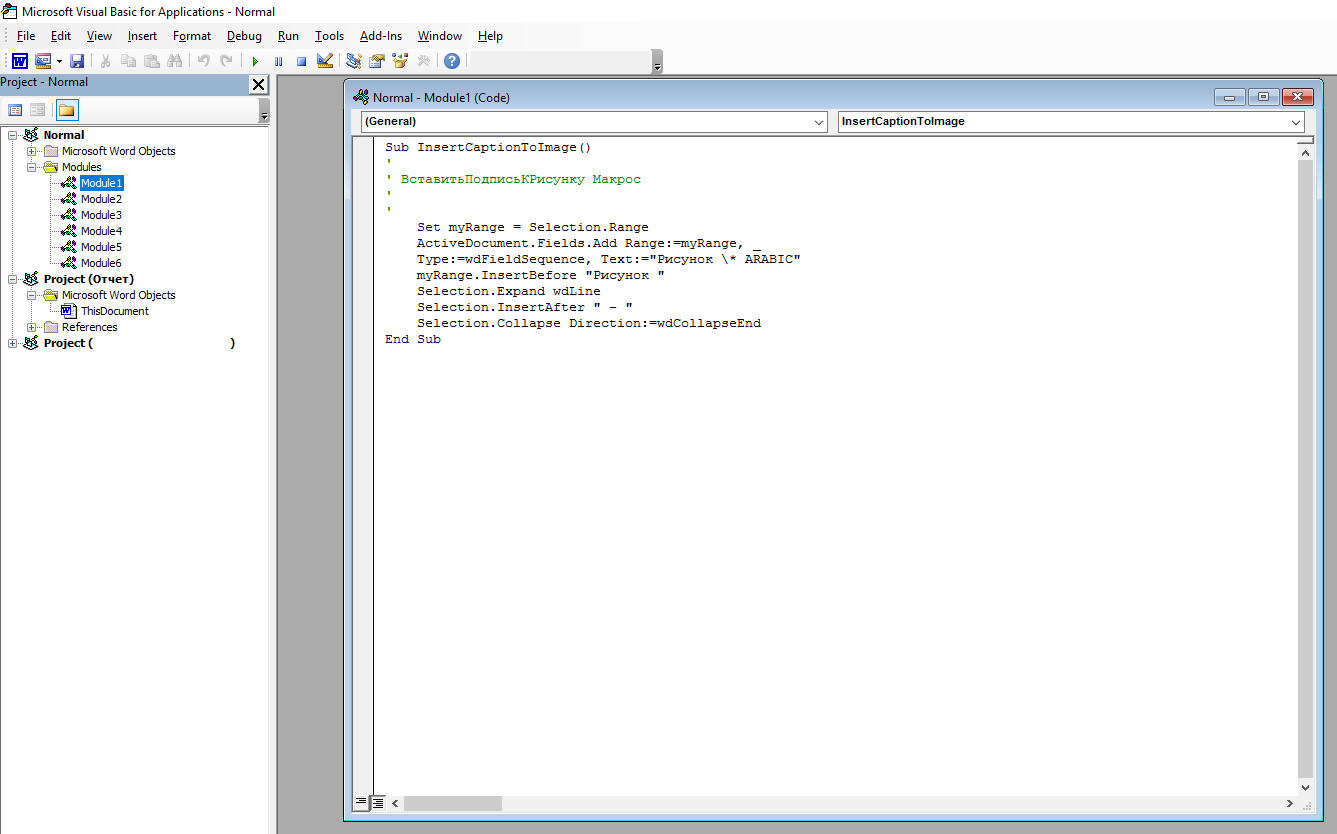
Task: Open the Help menu
Action: click(x=490, y=36)
